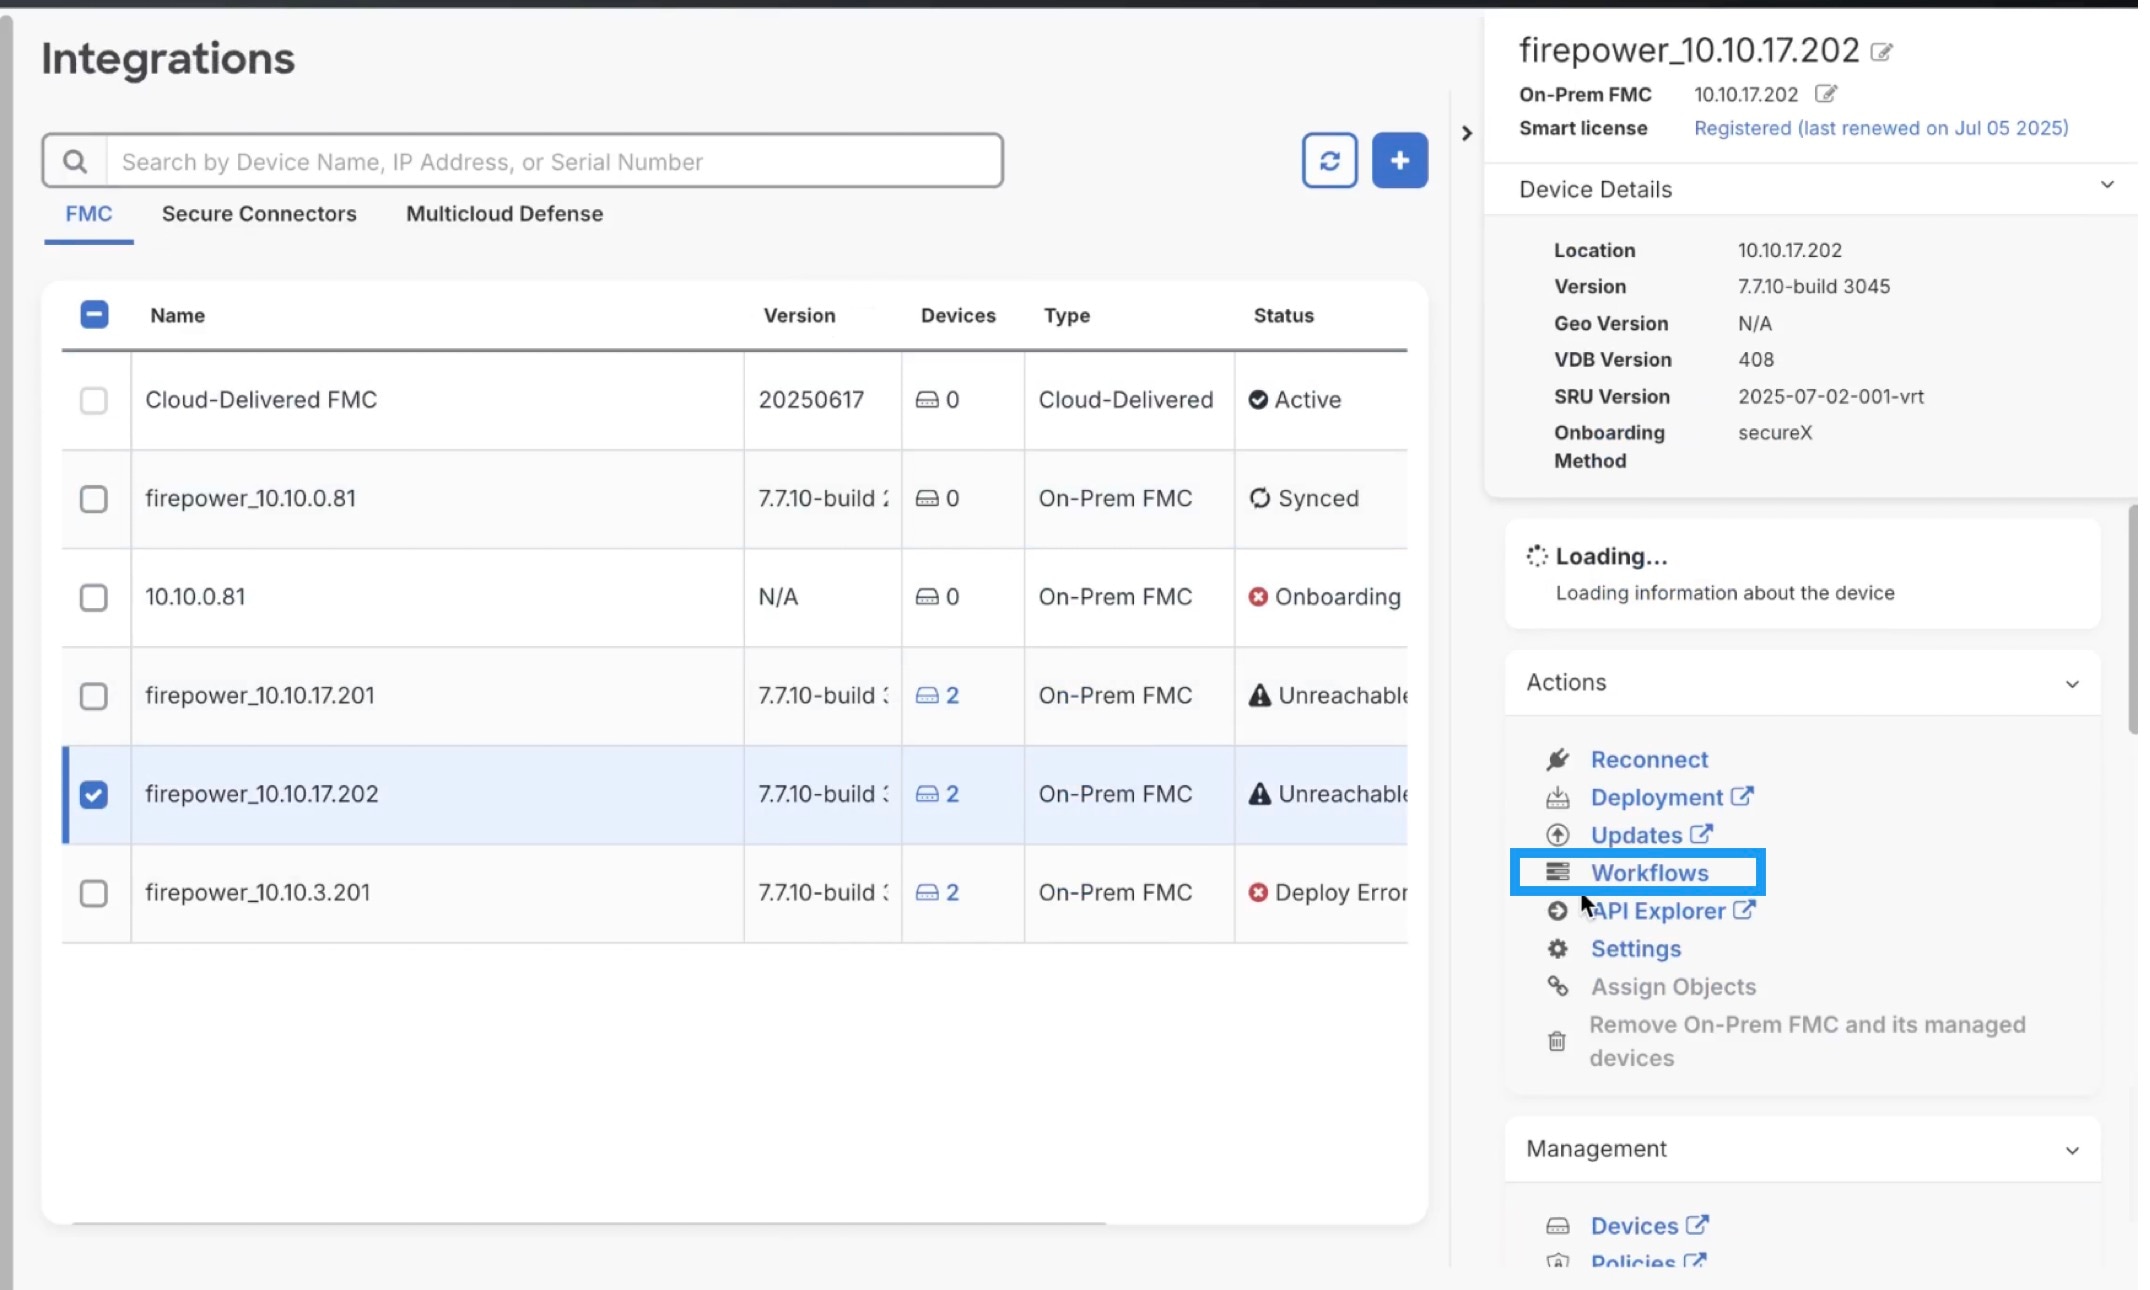Check the firepower_10.10.17.201 row checkbox

94,697
